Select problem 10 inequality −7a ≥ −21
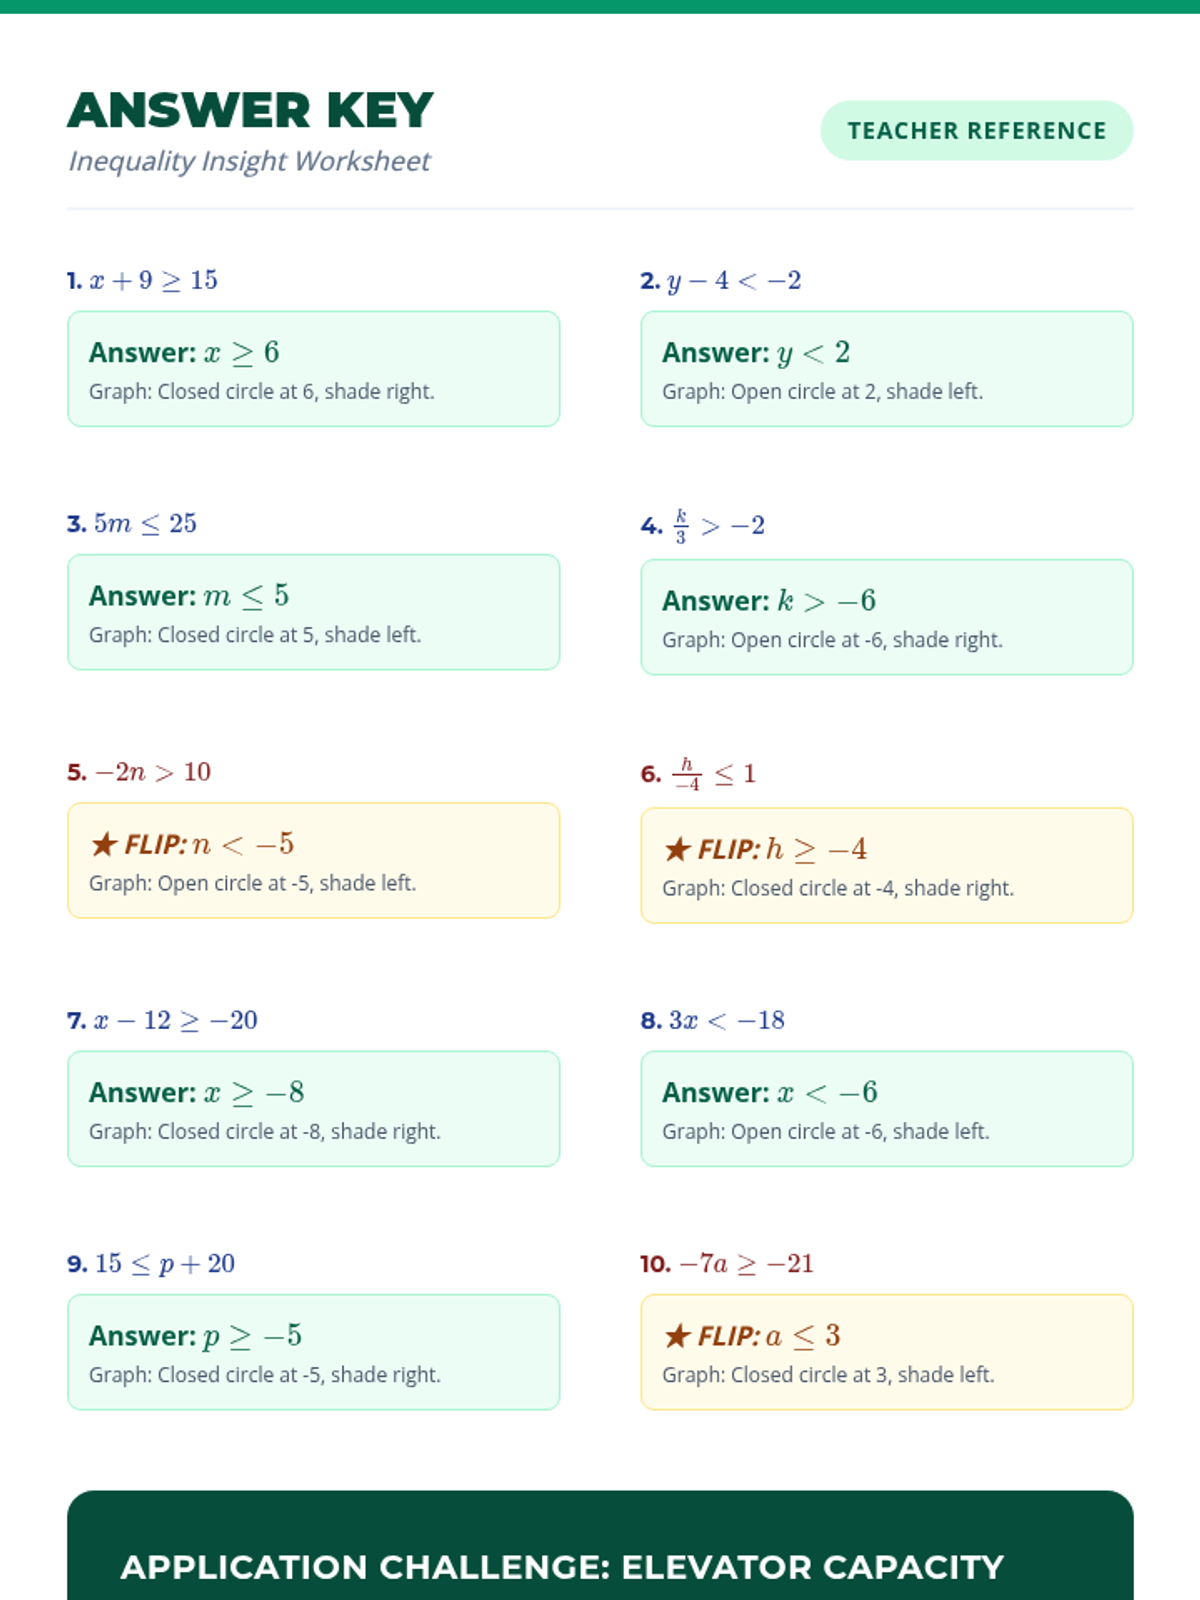 click(x=746, y=1264)
